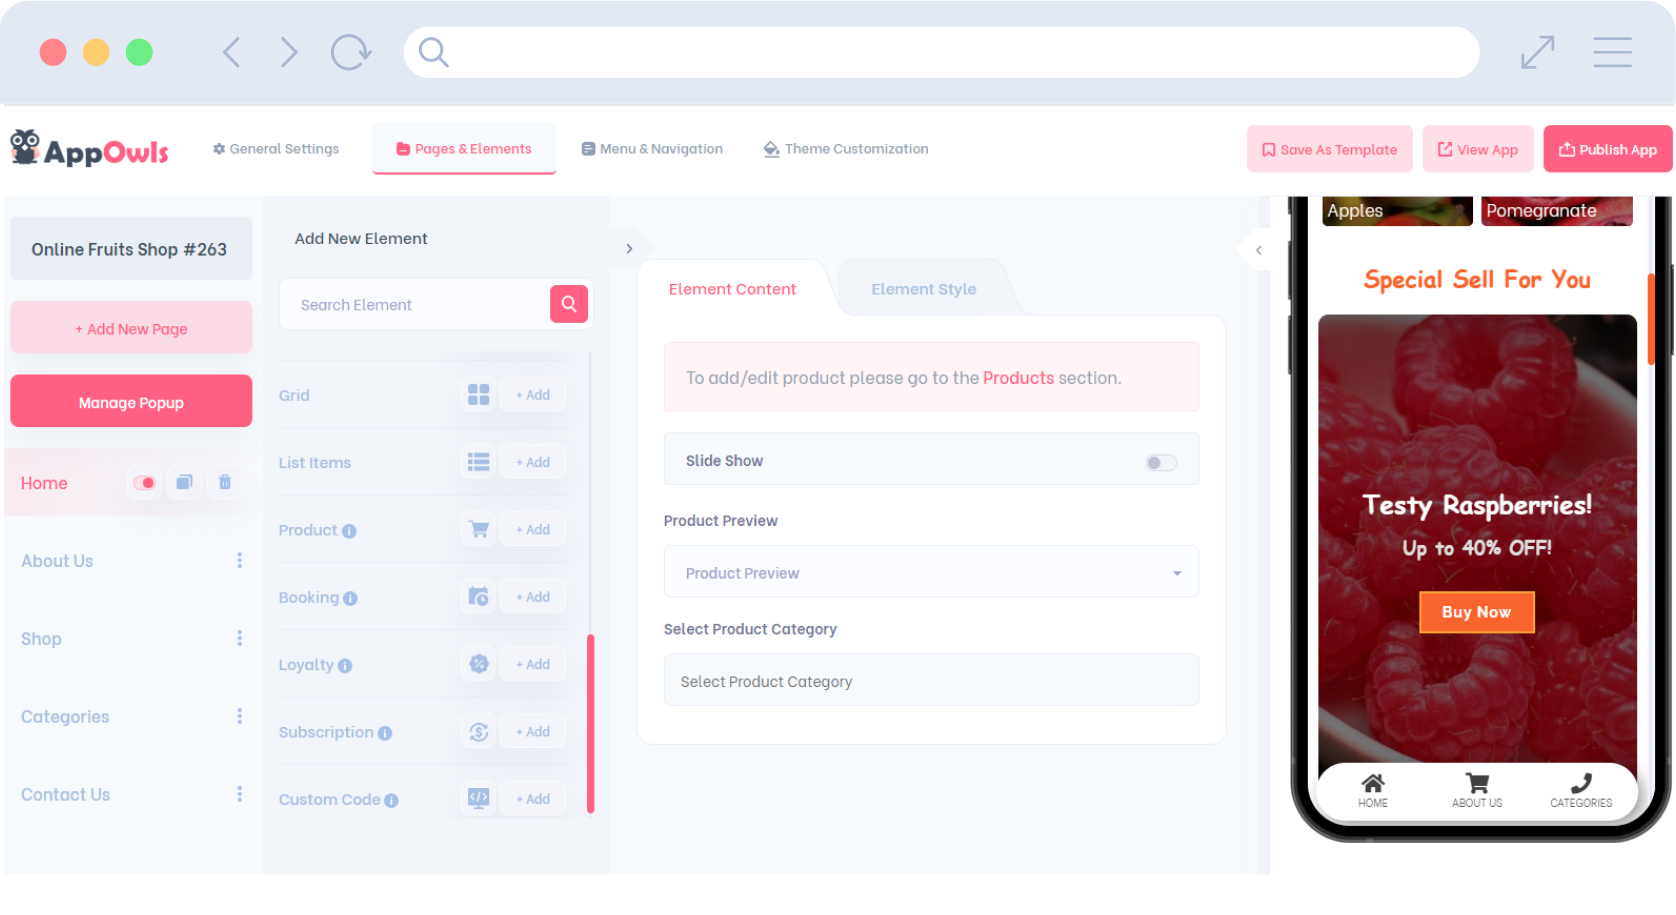Collapse the Add New Element panel arrow
The height and width of the screenshot is (915, 1676).
point(629,249)
